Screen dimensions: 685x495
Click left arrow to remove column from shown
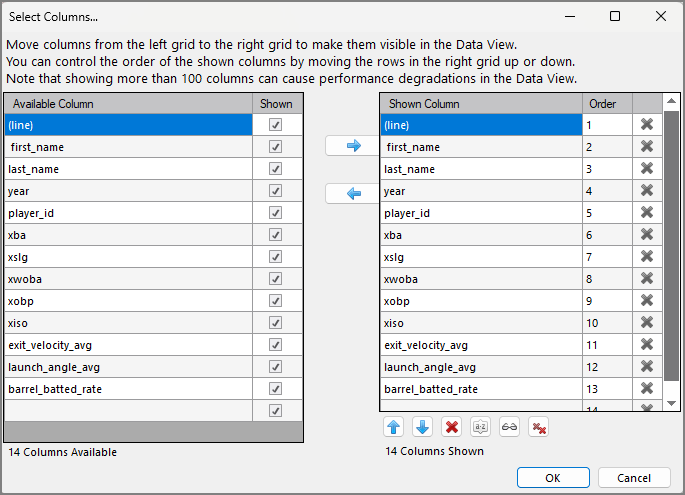pos(353,194)
